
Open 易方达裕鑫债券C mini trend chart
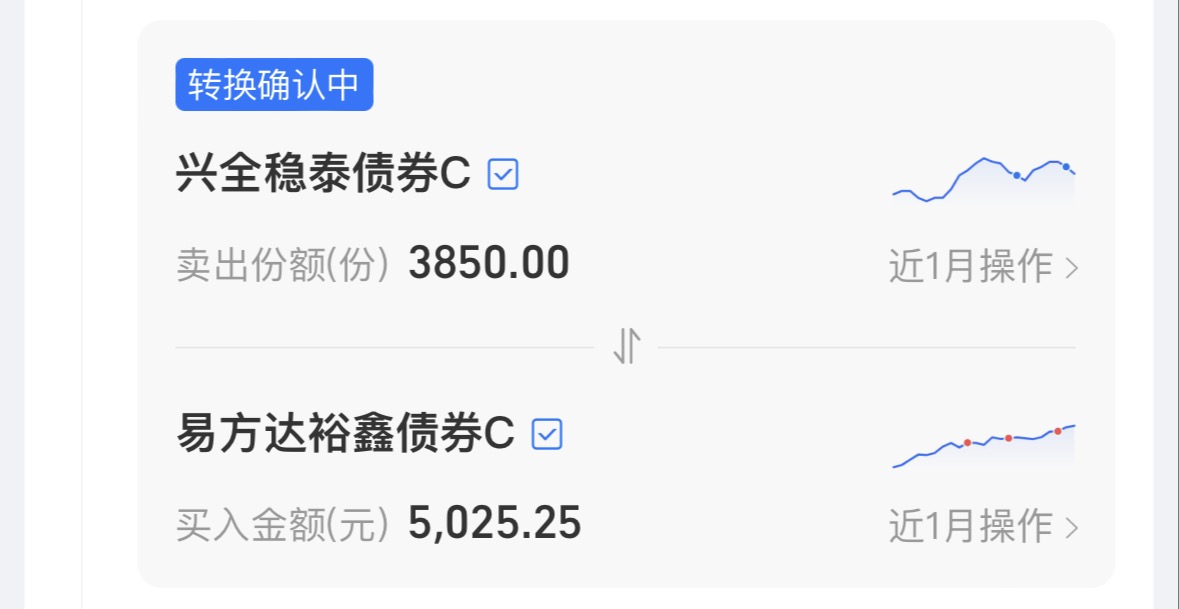[x=984, y=446]
